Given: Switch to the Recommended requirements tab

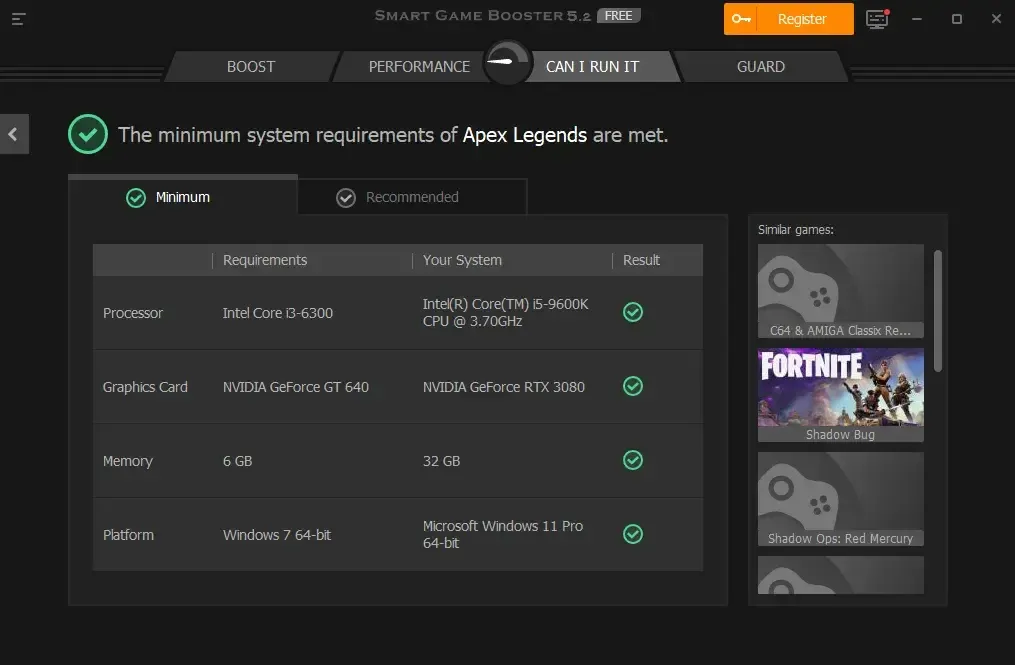Looking at the screenshot, I should point(412,196).
